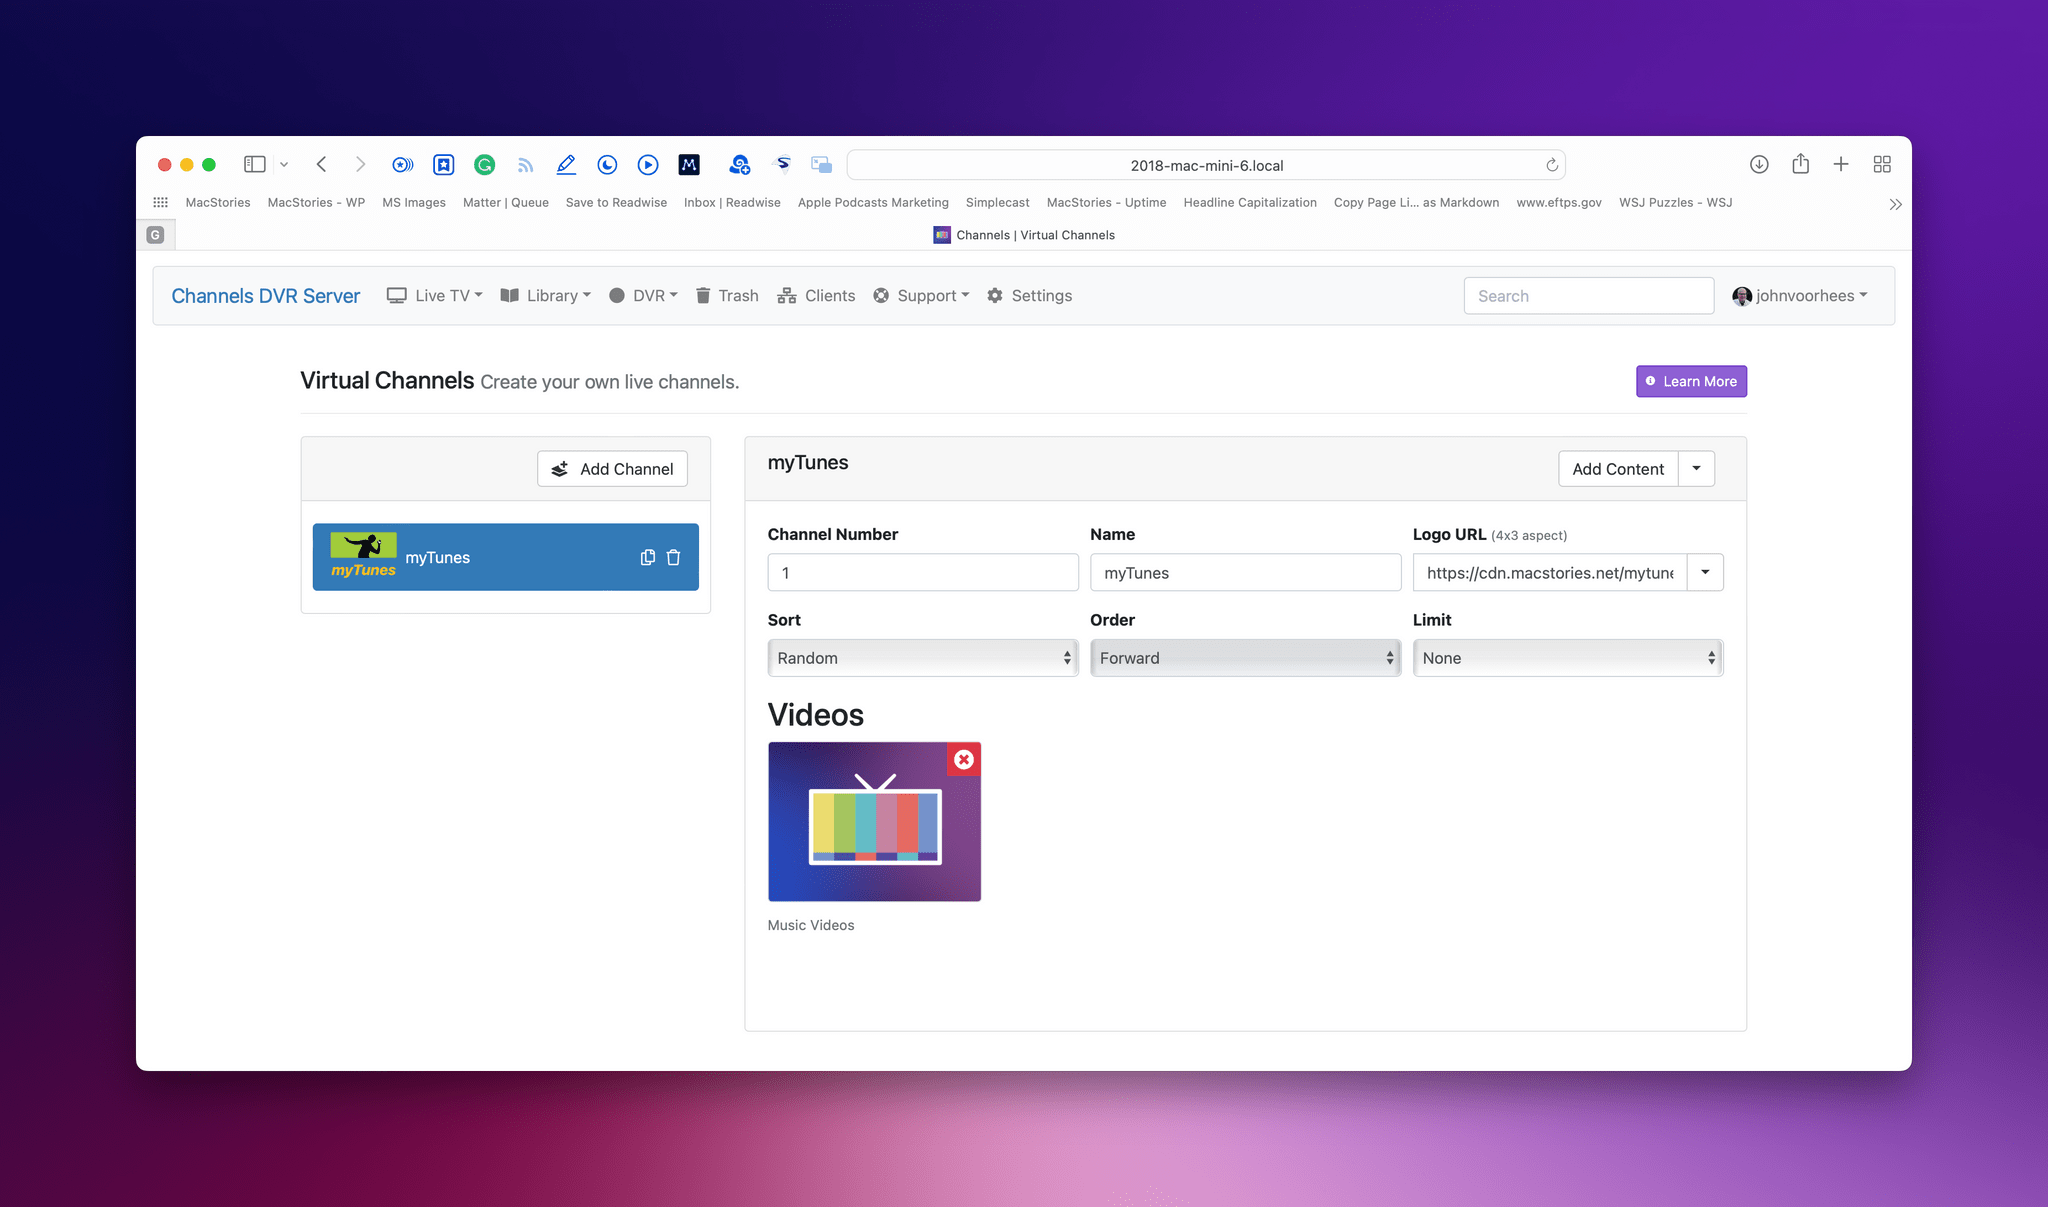Viewport: 2048px width, 1207px height.
Task: Click the striped S extension icon
Action: tap(783, 163)
